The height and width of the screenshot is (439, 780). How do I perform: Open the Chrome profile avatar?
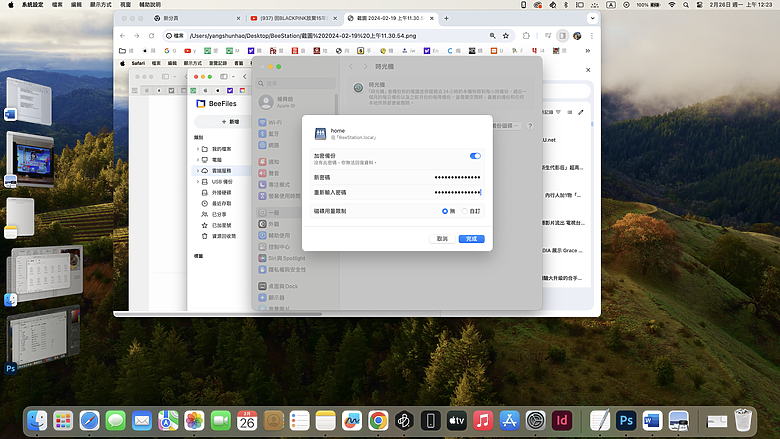(x=577, y=36)
